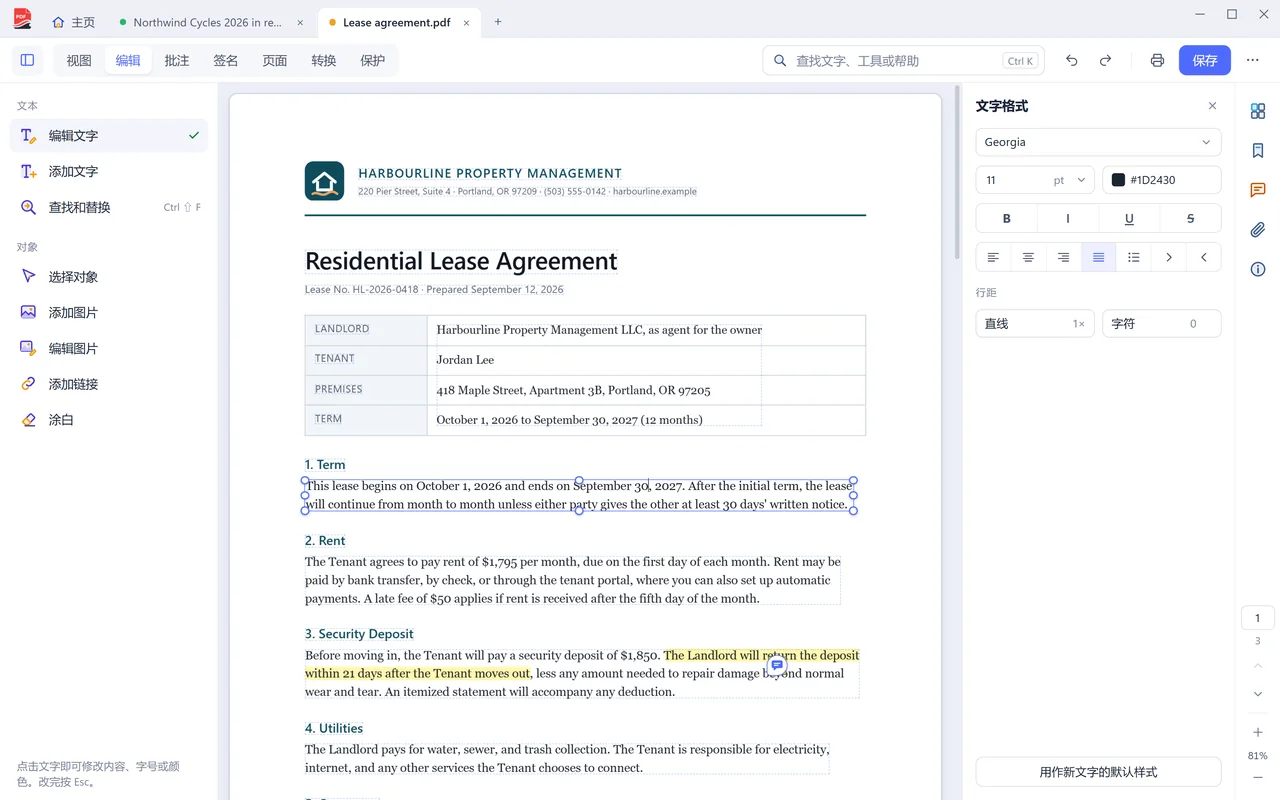The height and width of the screenshot is (800, 1280).
Task: Open 查找和替换
Action: pyautogui.click(x=109, y=207)
